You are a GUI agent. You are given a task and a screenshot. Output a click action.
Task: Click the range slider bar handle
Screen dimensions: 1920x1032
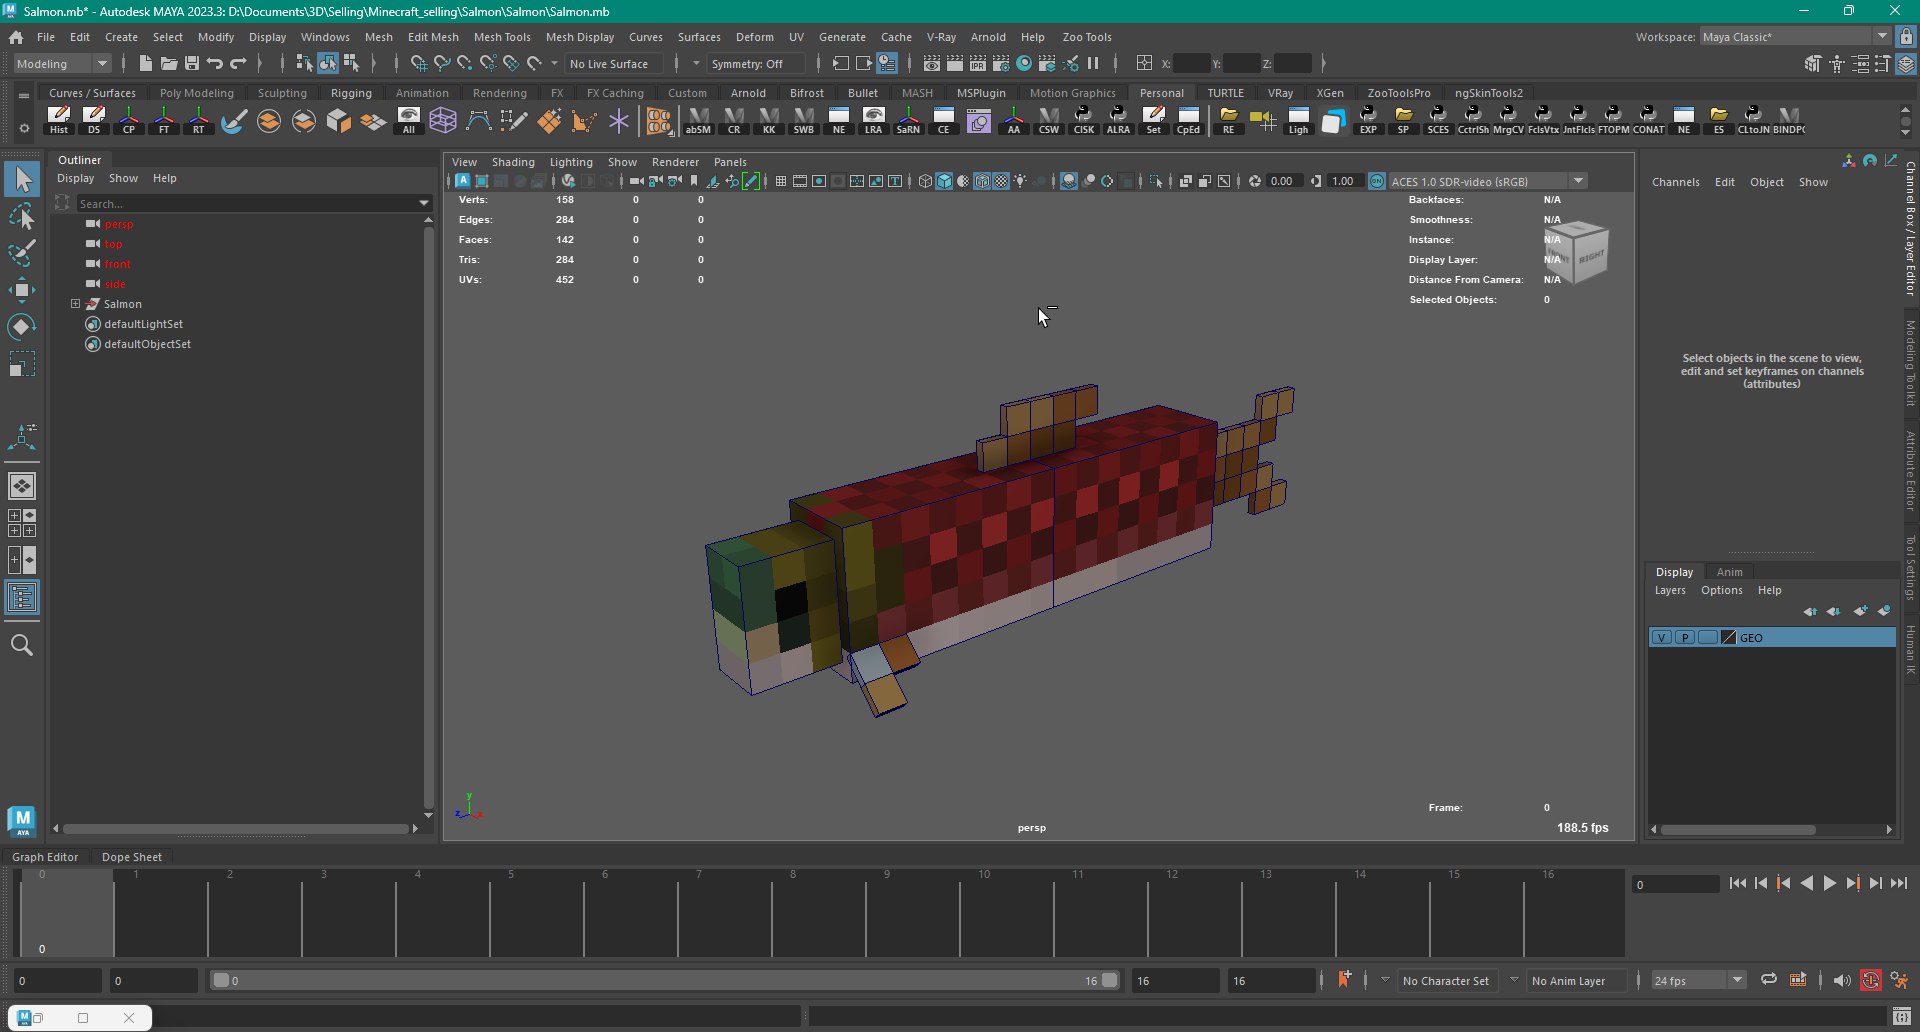coord(665,981)
